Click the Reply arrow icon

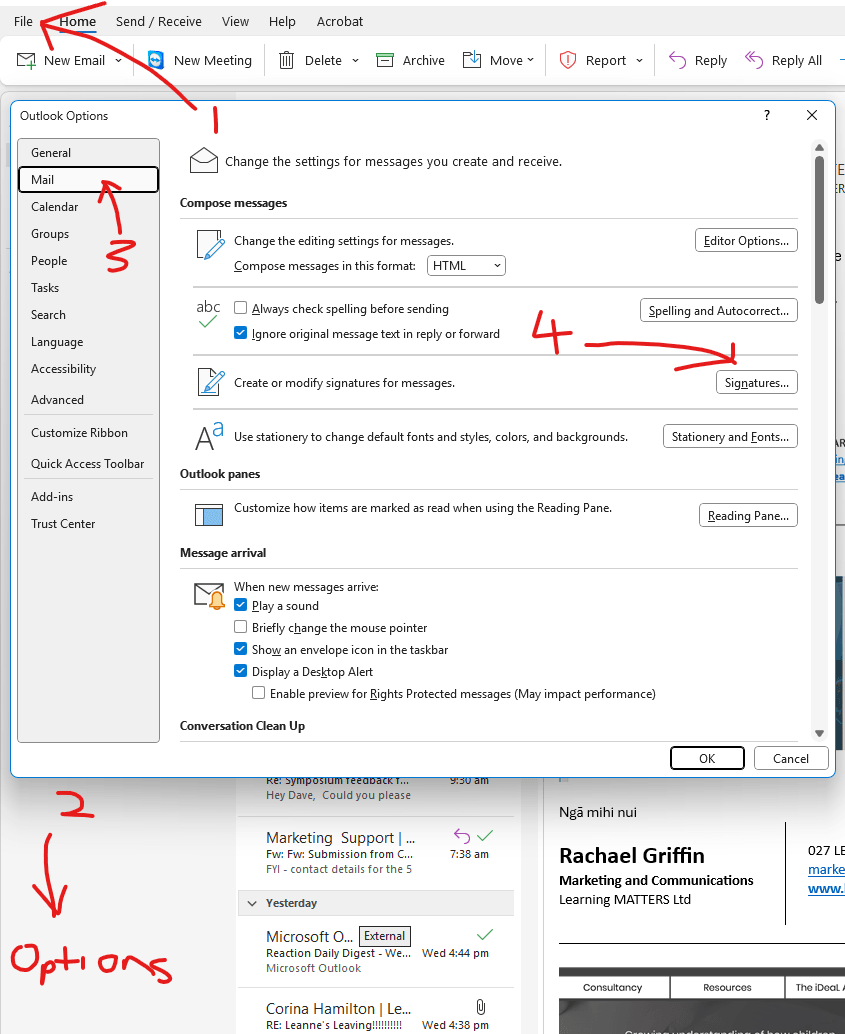[x=677, y=60]
